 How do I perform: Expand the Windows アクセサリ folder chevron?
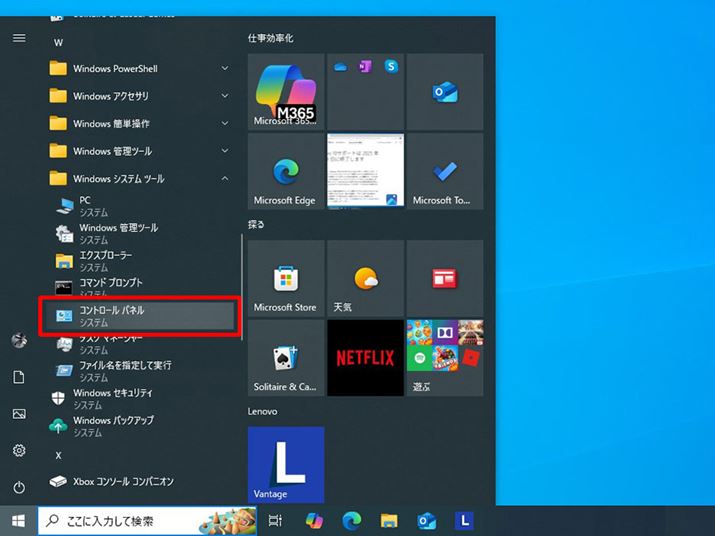pyautogui.click(x=225, y=96)
